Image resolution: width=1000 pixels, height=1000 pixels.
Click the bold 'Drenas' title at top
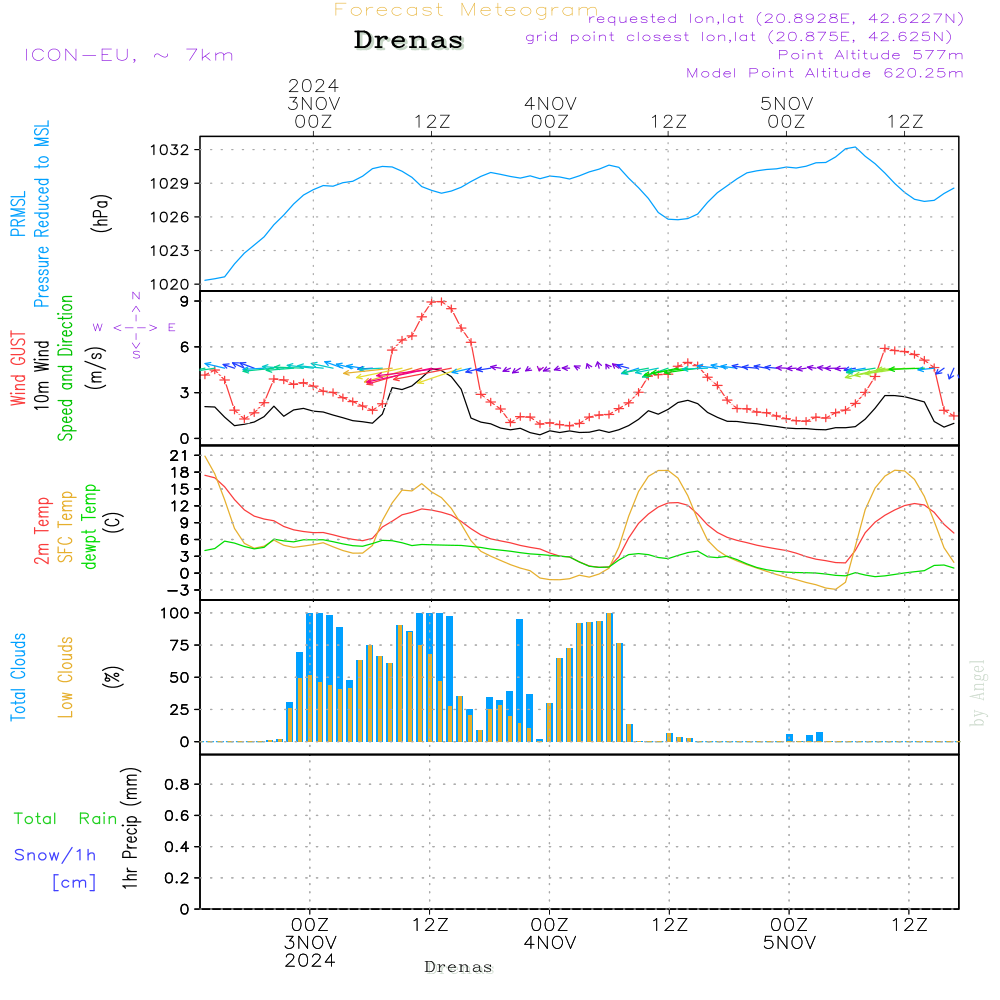pos(408,40)
